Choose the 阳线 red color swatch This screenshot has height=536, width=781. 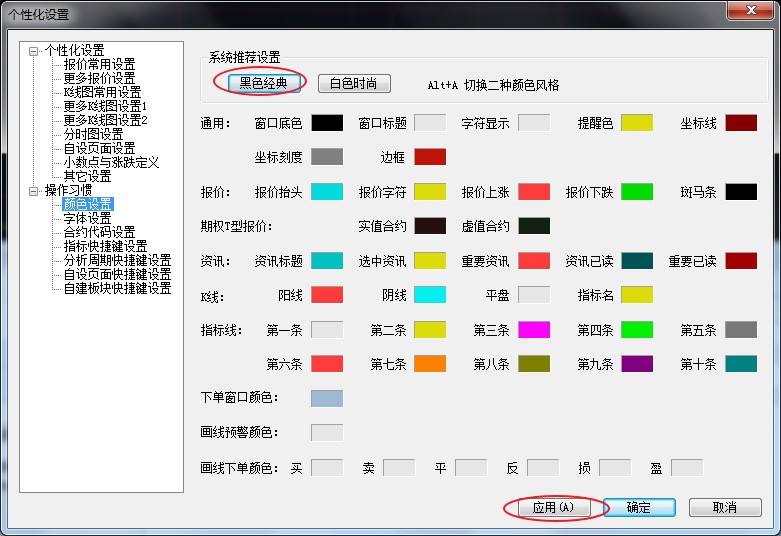pyautogui.click(x=327, y=294)
